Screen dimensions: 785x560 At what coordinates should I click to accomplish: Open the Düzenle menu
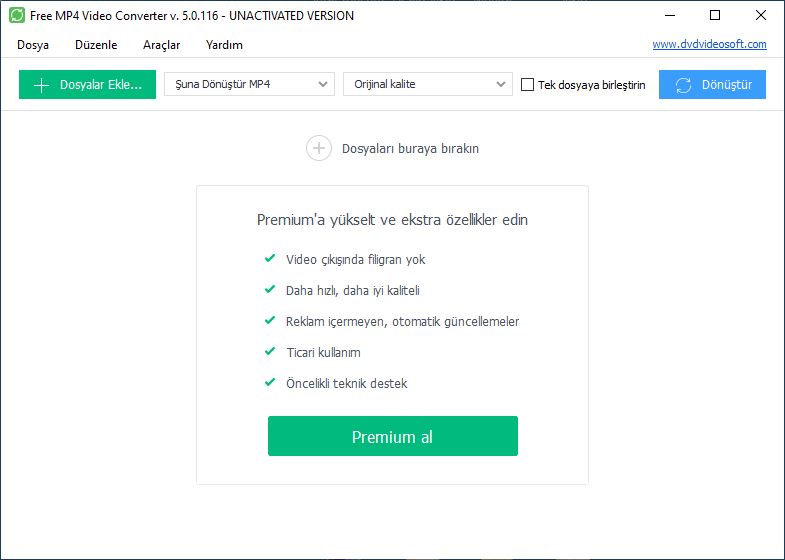[x=96, y=45]
